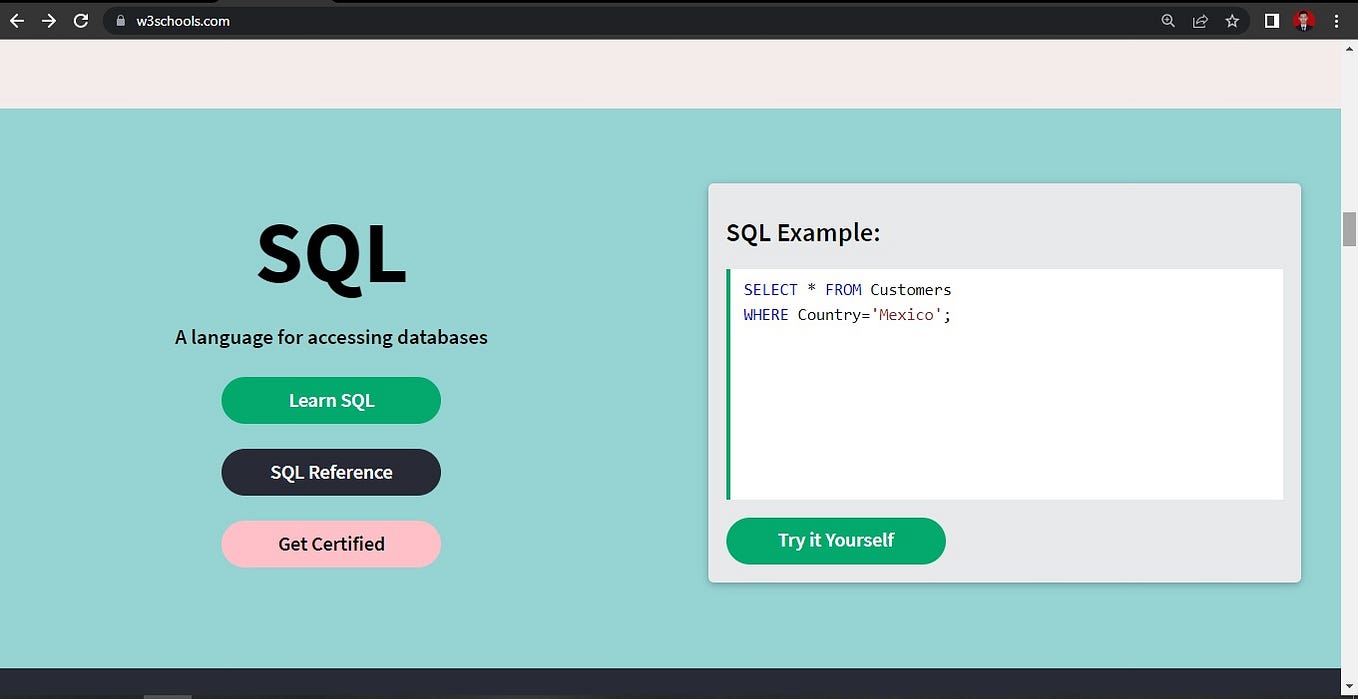Open the SQL Reference page
This screenshot has width=1358, height=699.
tap(331, 472)
